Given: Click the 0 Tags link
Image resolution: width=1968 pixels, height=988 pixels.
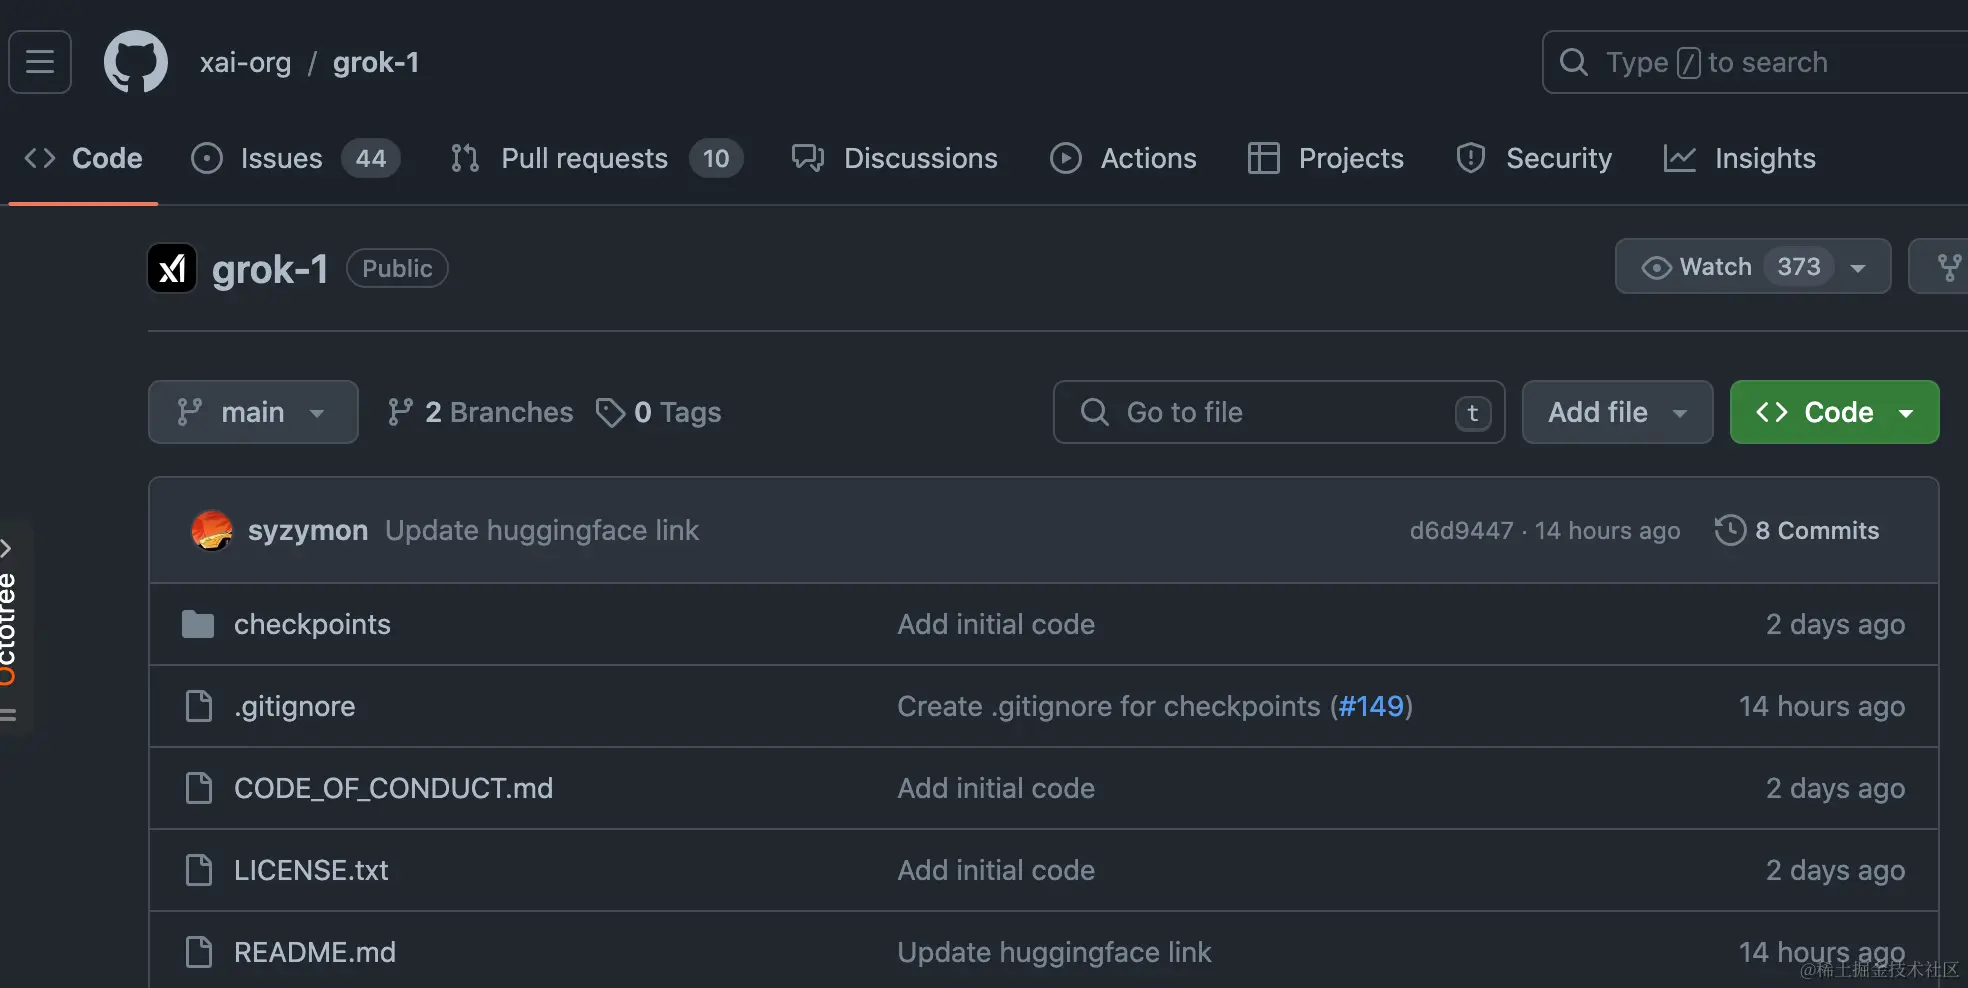Looking at the screenshot, I should click(x=659, y=412).
